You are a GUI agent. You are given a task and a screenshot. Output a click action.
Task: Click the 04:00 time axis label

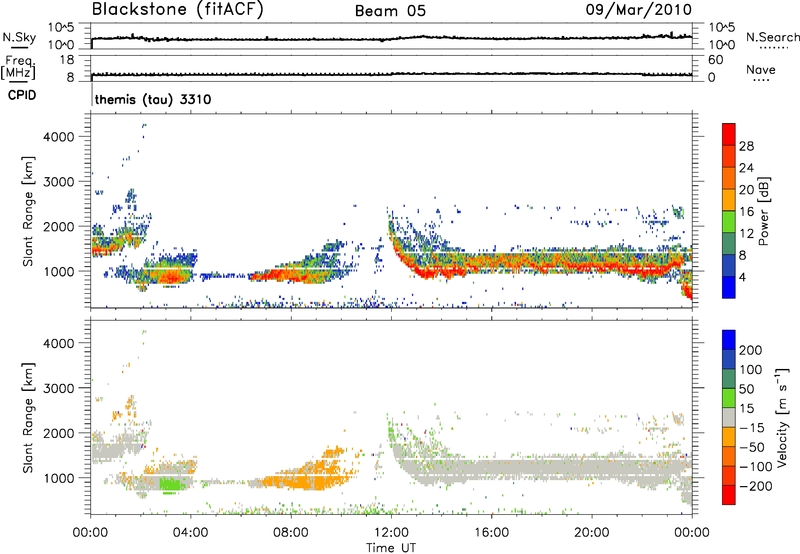click(x=190, y=533)
